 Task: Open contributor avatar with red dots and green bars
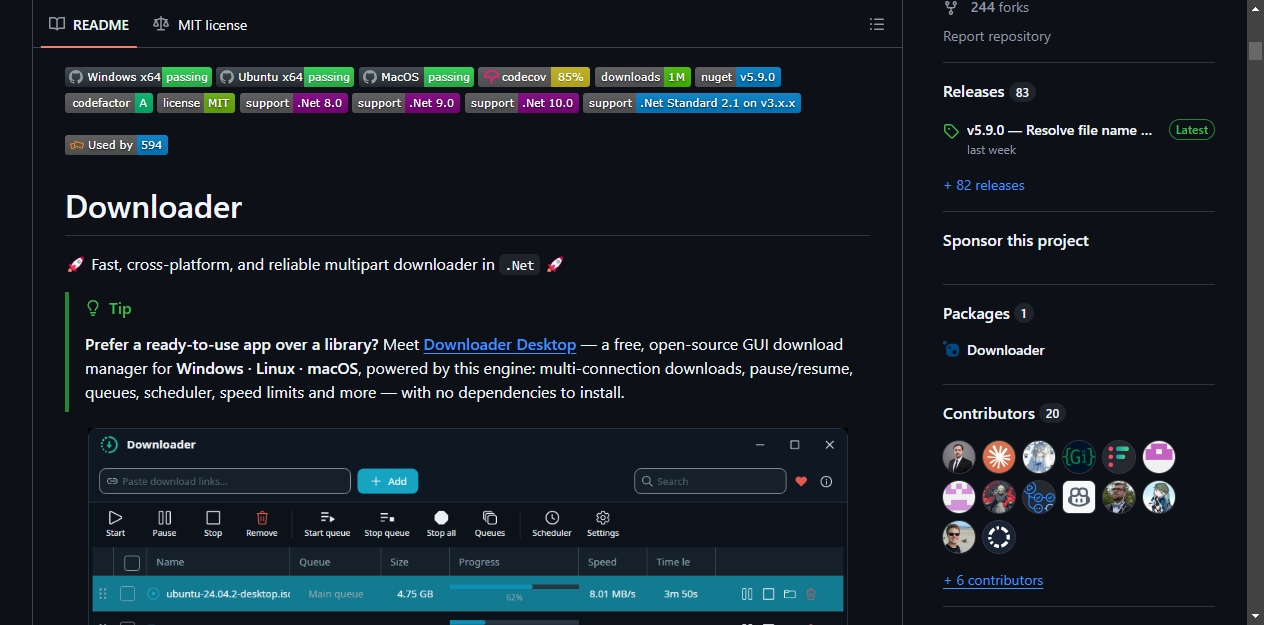click(x=1119, y=457)
